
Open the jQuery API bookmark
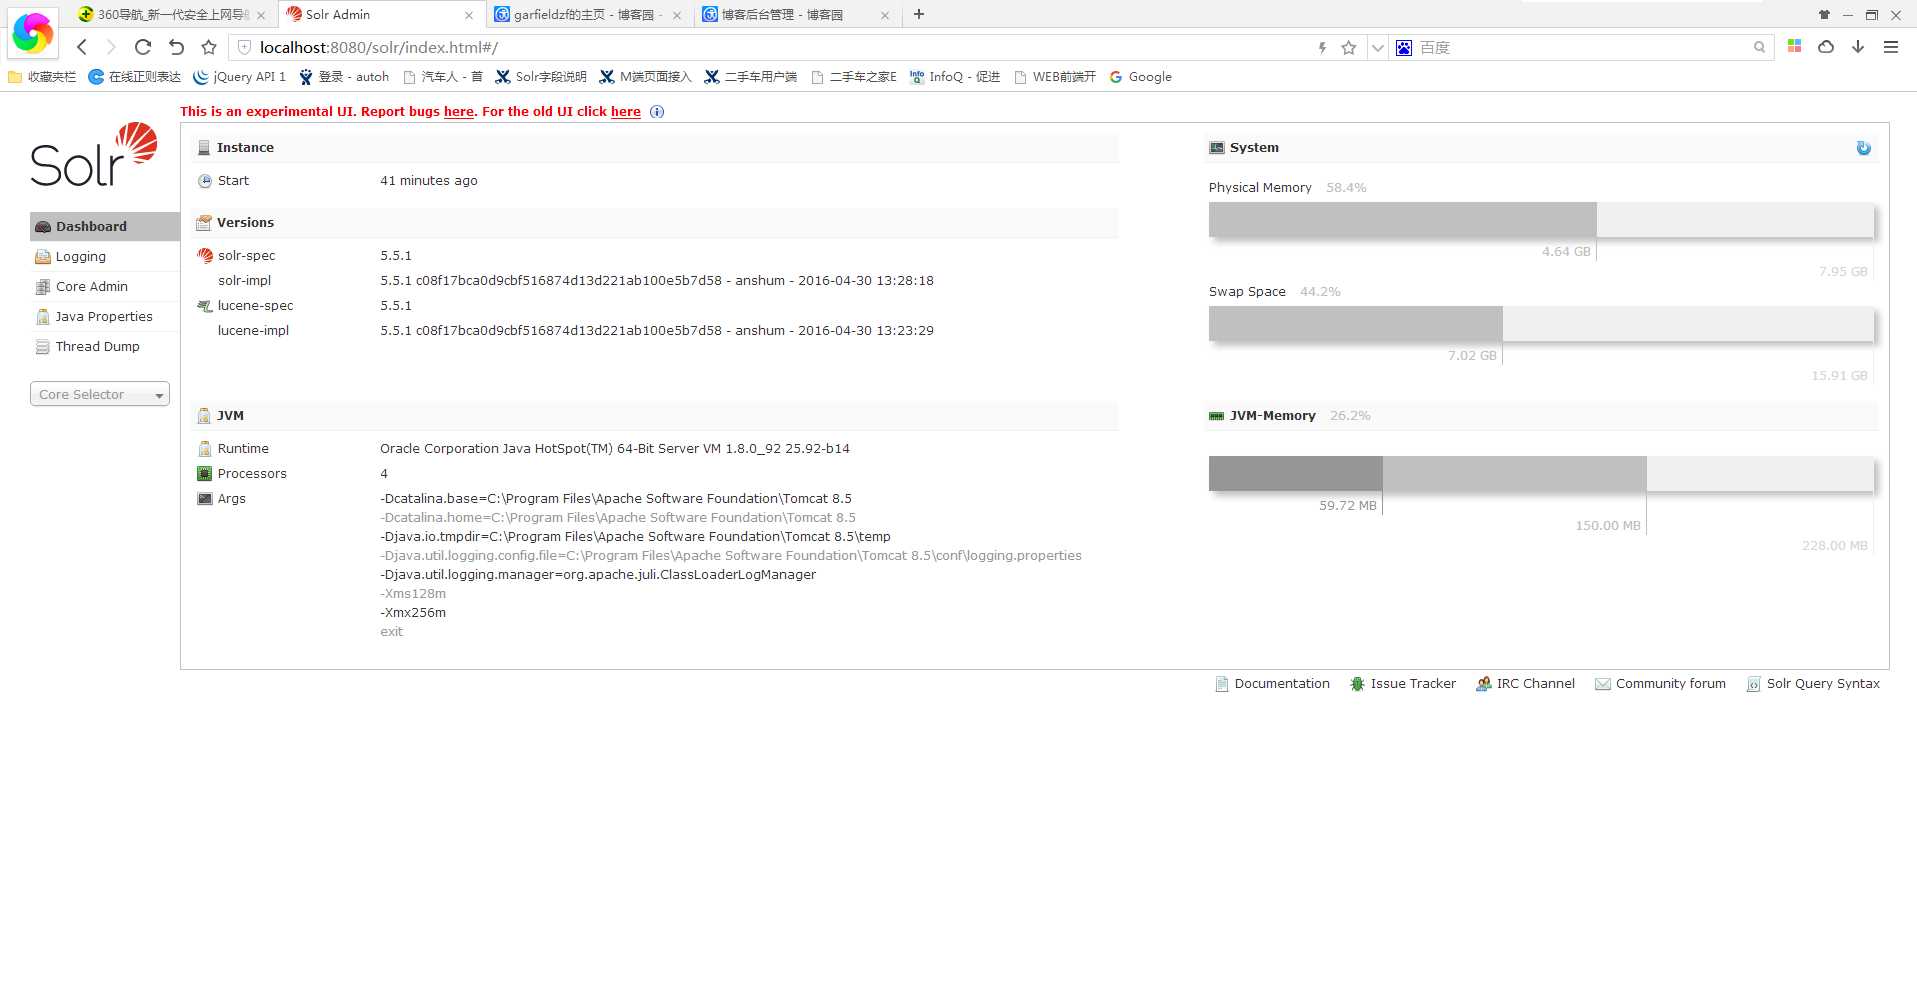coord(240,77)
